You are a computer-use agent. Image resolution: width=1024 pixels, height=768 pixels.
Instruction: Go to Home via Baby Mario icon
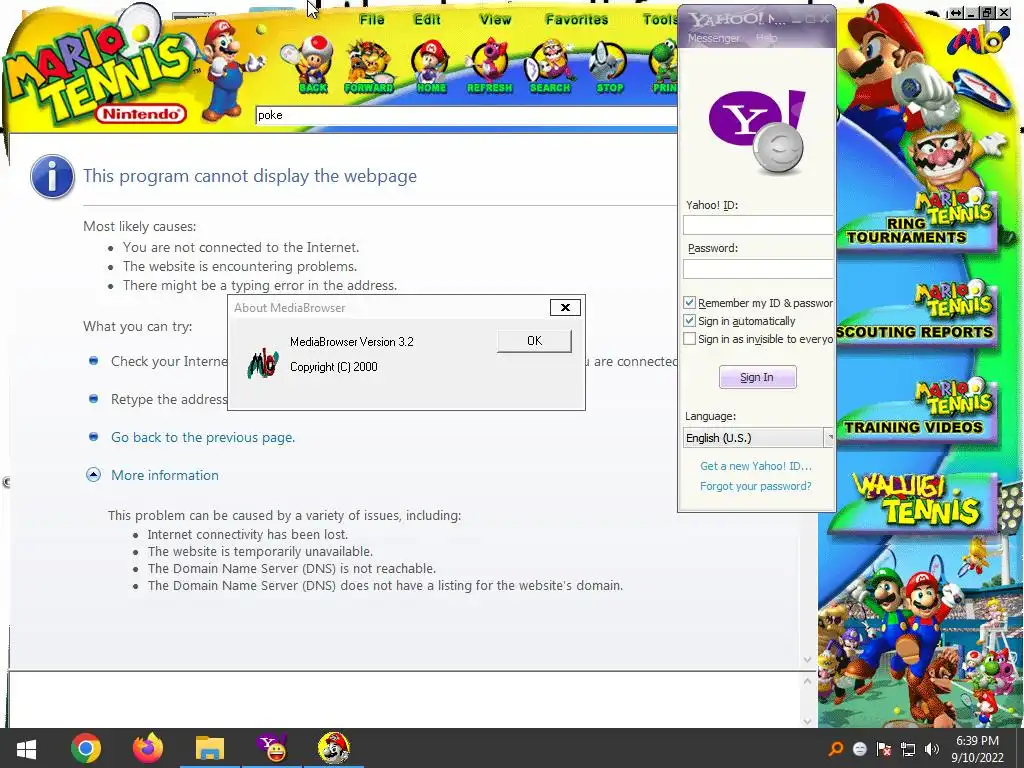pyautogui.click(x=431, y=66)
